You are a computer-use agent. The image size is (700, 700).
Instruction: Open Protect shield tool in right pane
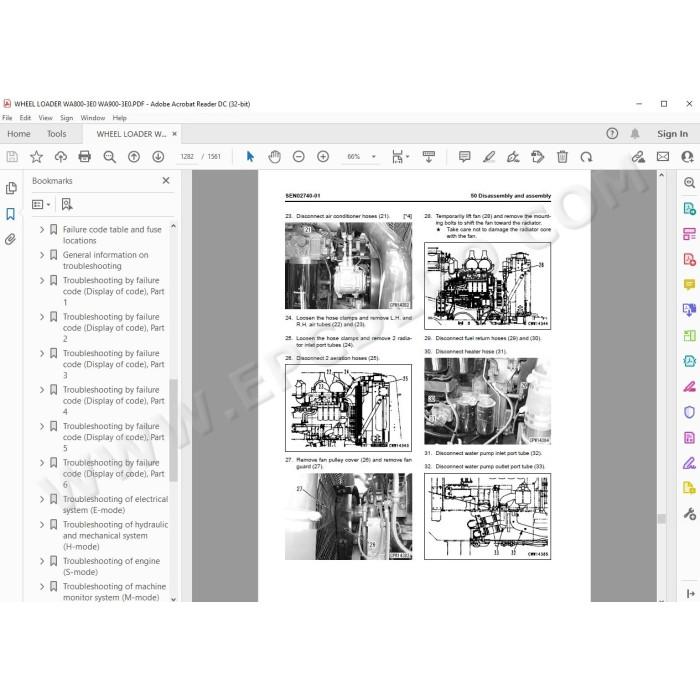[689, 412]
